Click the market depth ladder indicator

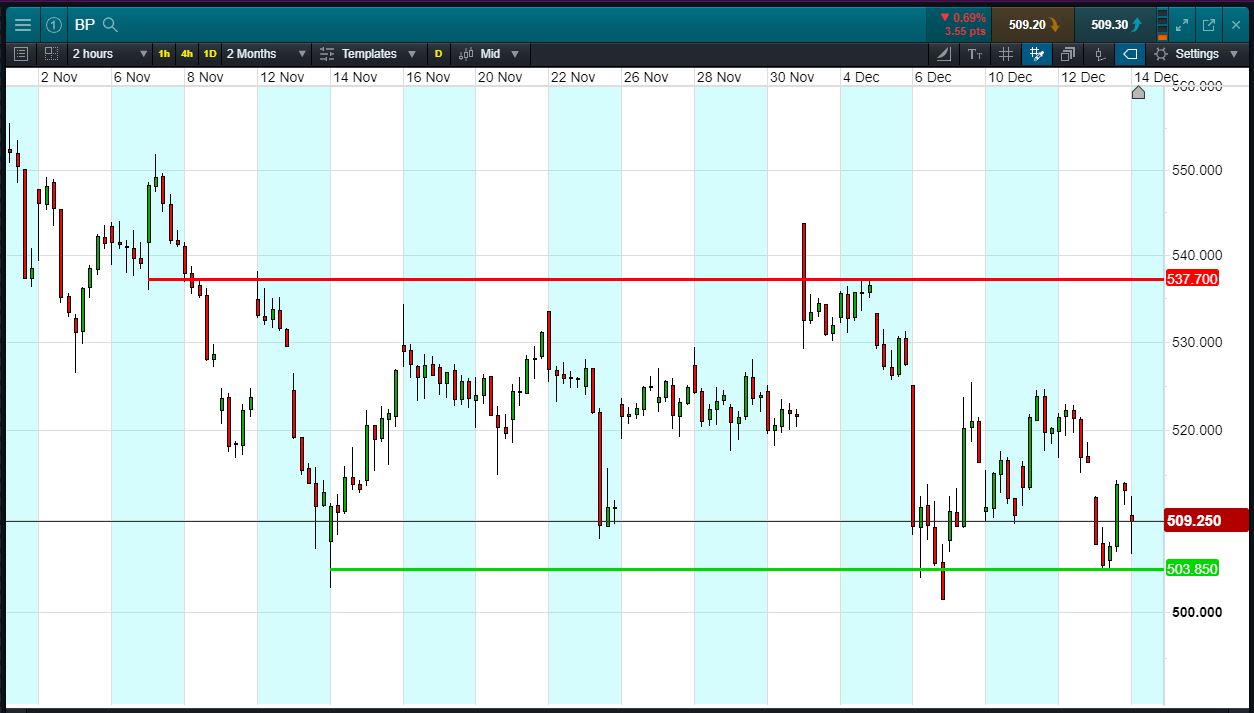point(1162,25)
